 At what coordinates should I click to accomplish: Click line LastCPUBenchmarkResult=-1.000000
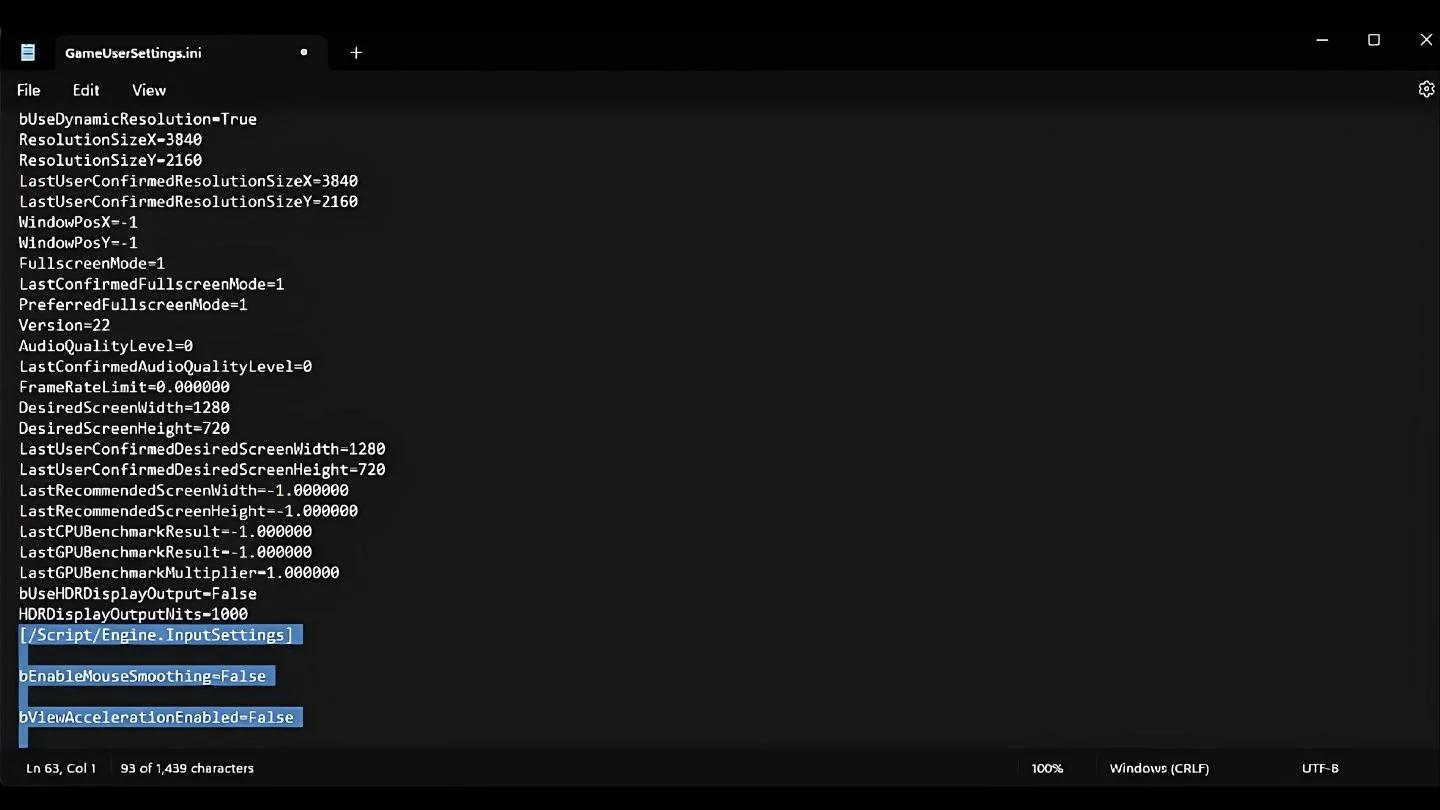(165, 531)
